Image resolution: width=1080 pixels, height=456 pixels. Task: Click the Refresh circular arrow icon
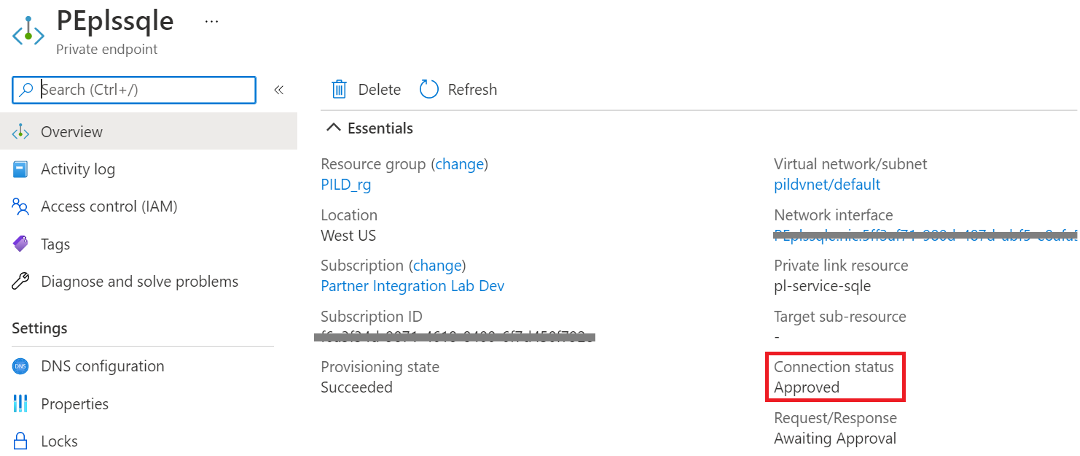click(429, 90)
